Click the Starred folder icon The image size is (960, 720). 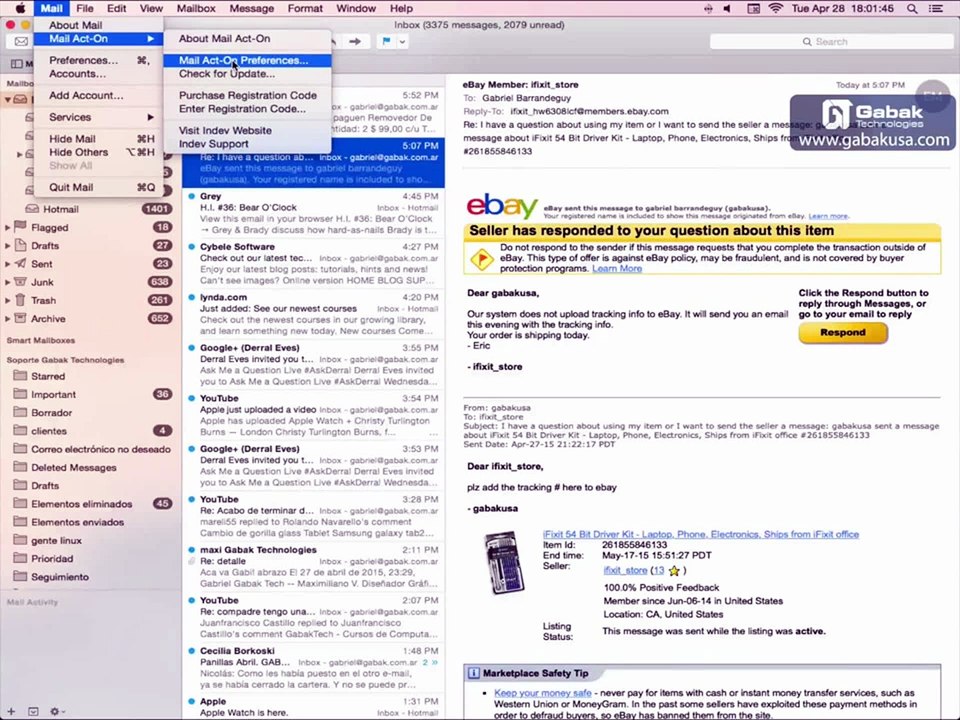tap(20, 375)
